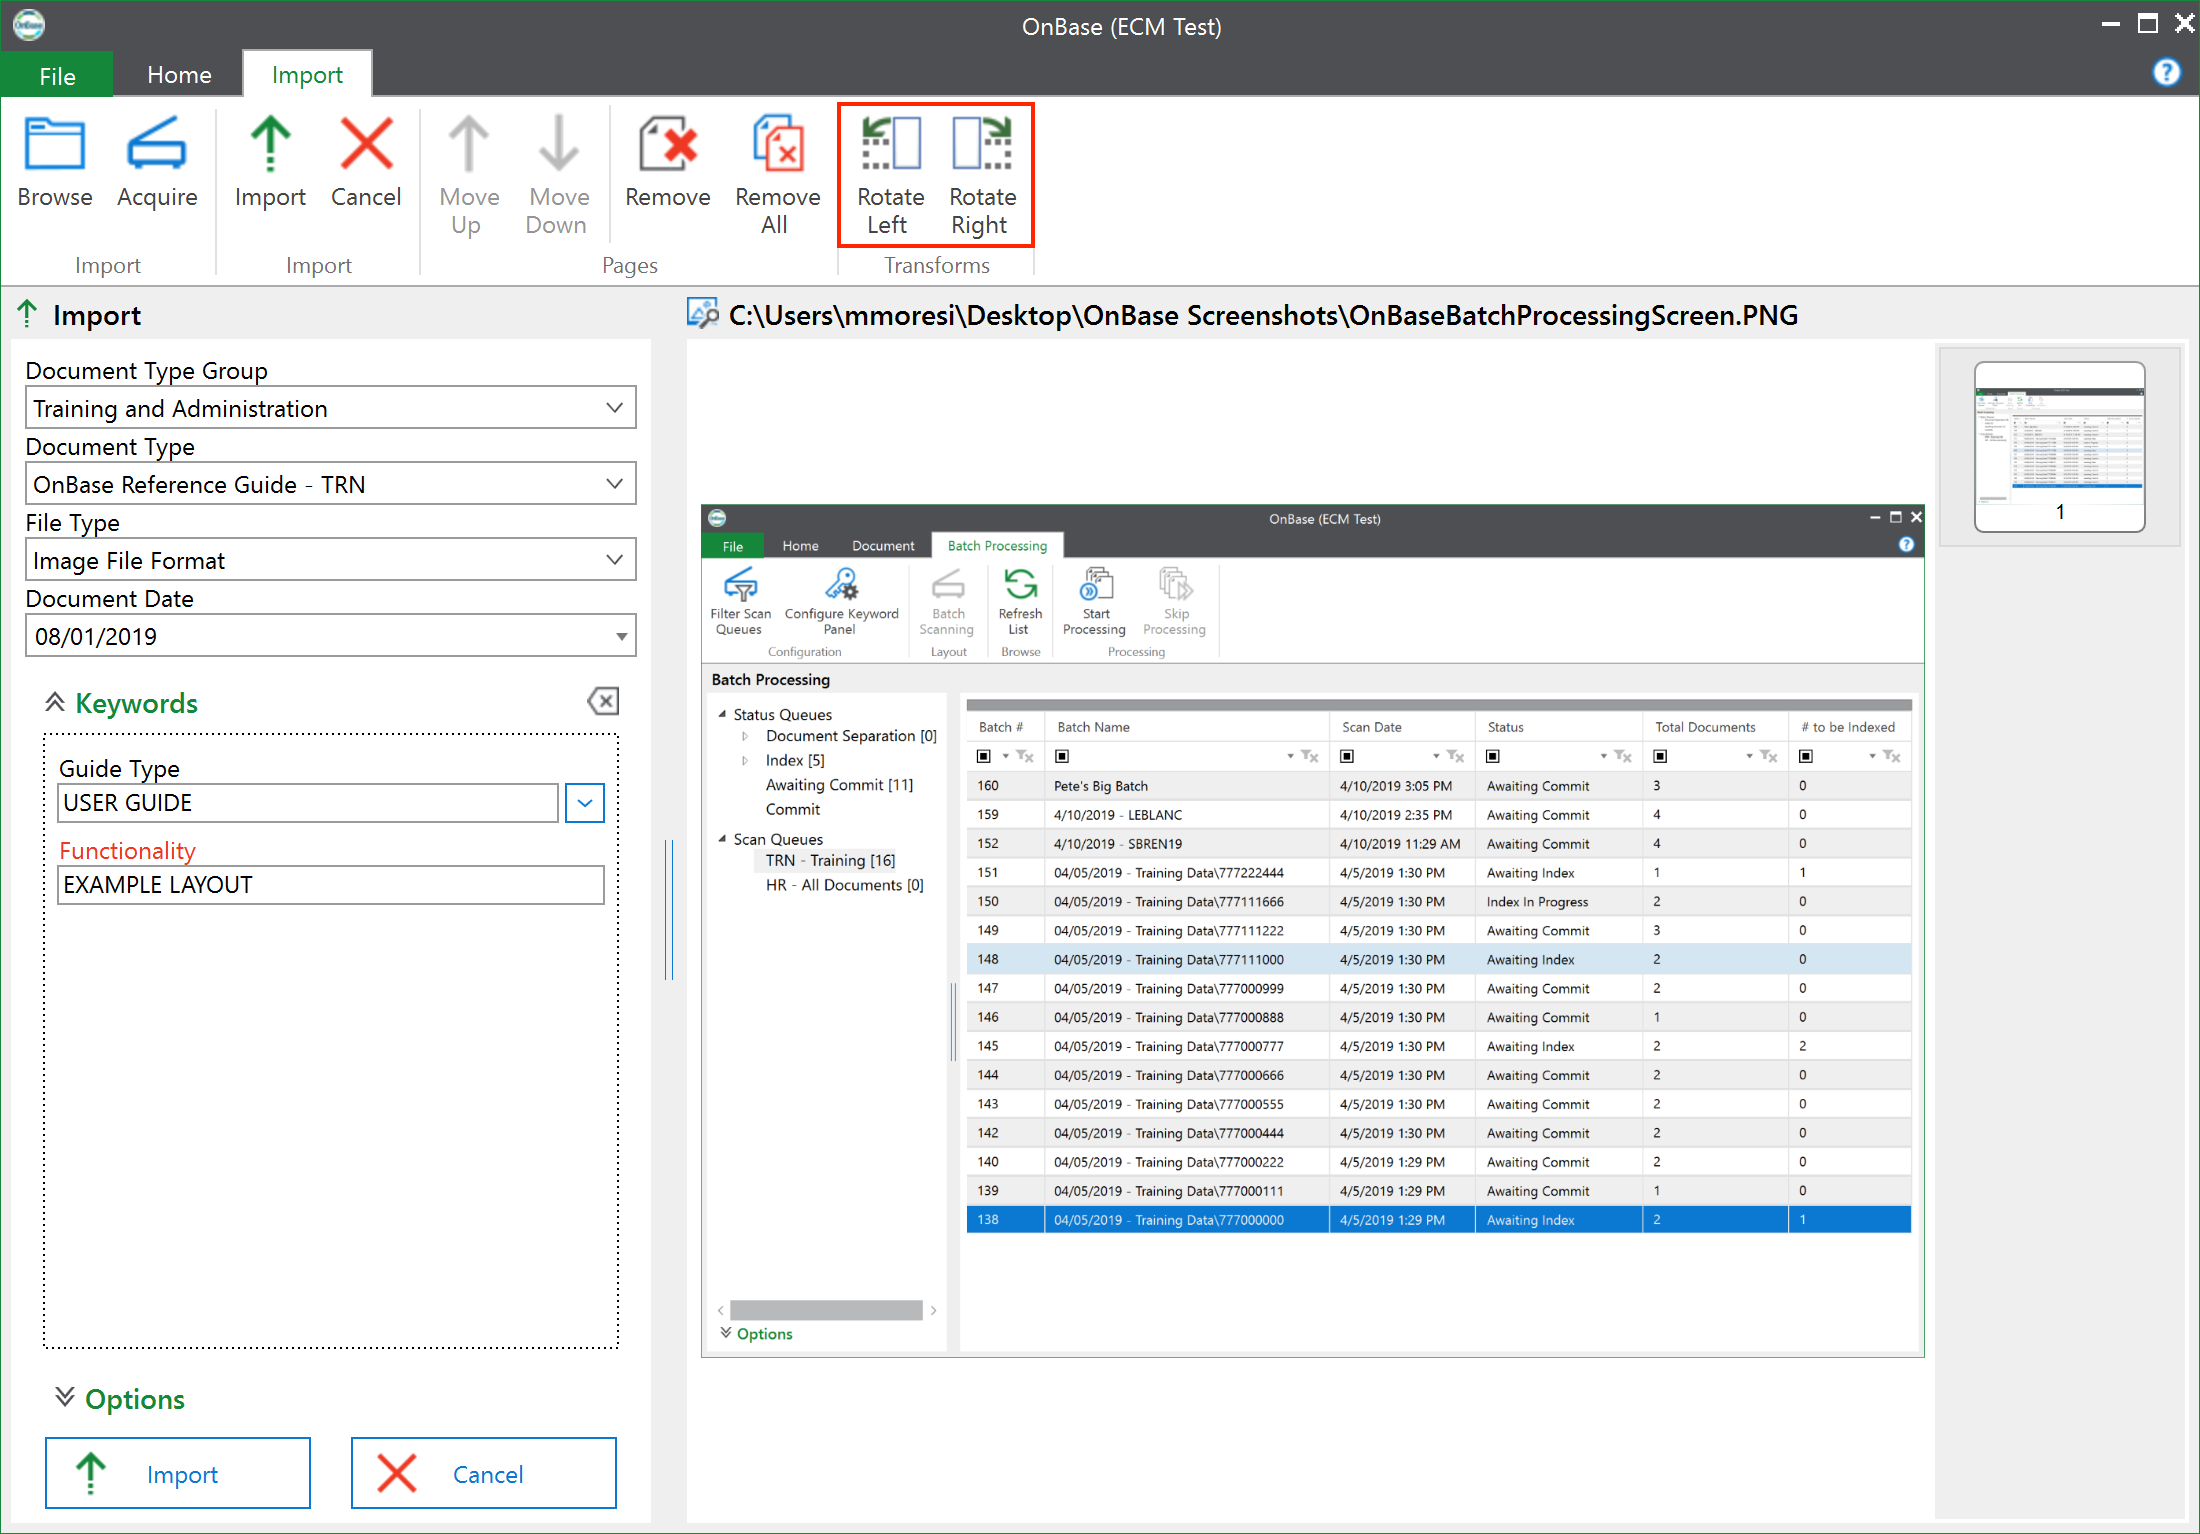This screenshot has width=2200, height=1534.
Task: Click Commit queue in preview tree
Action: [792, 809]
